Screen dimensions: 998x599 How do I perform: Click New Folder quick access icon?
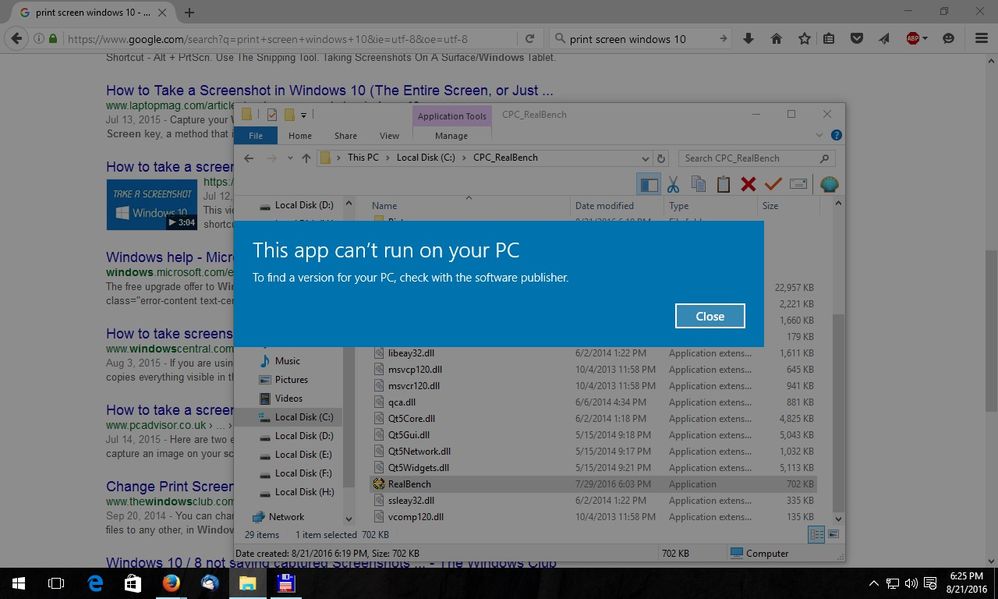(289, 115)
